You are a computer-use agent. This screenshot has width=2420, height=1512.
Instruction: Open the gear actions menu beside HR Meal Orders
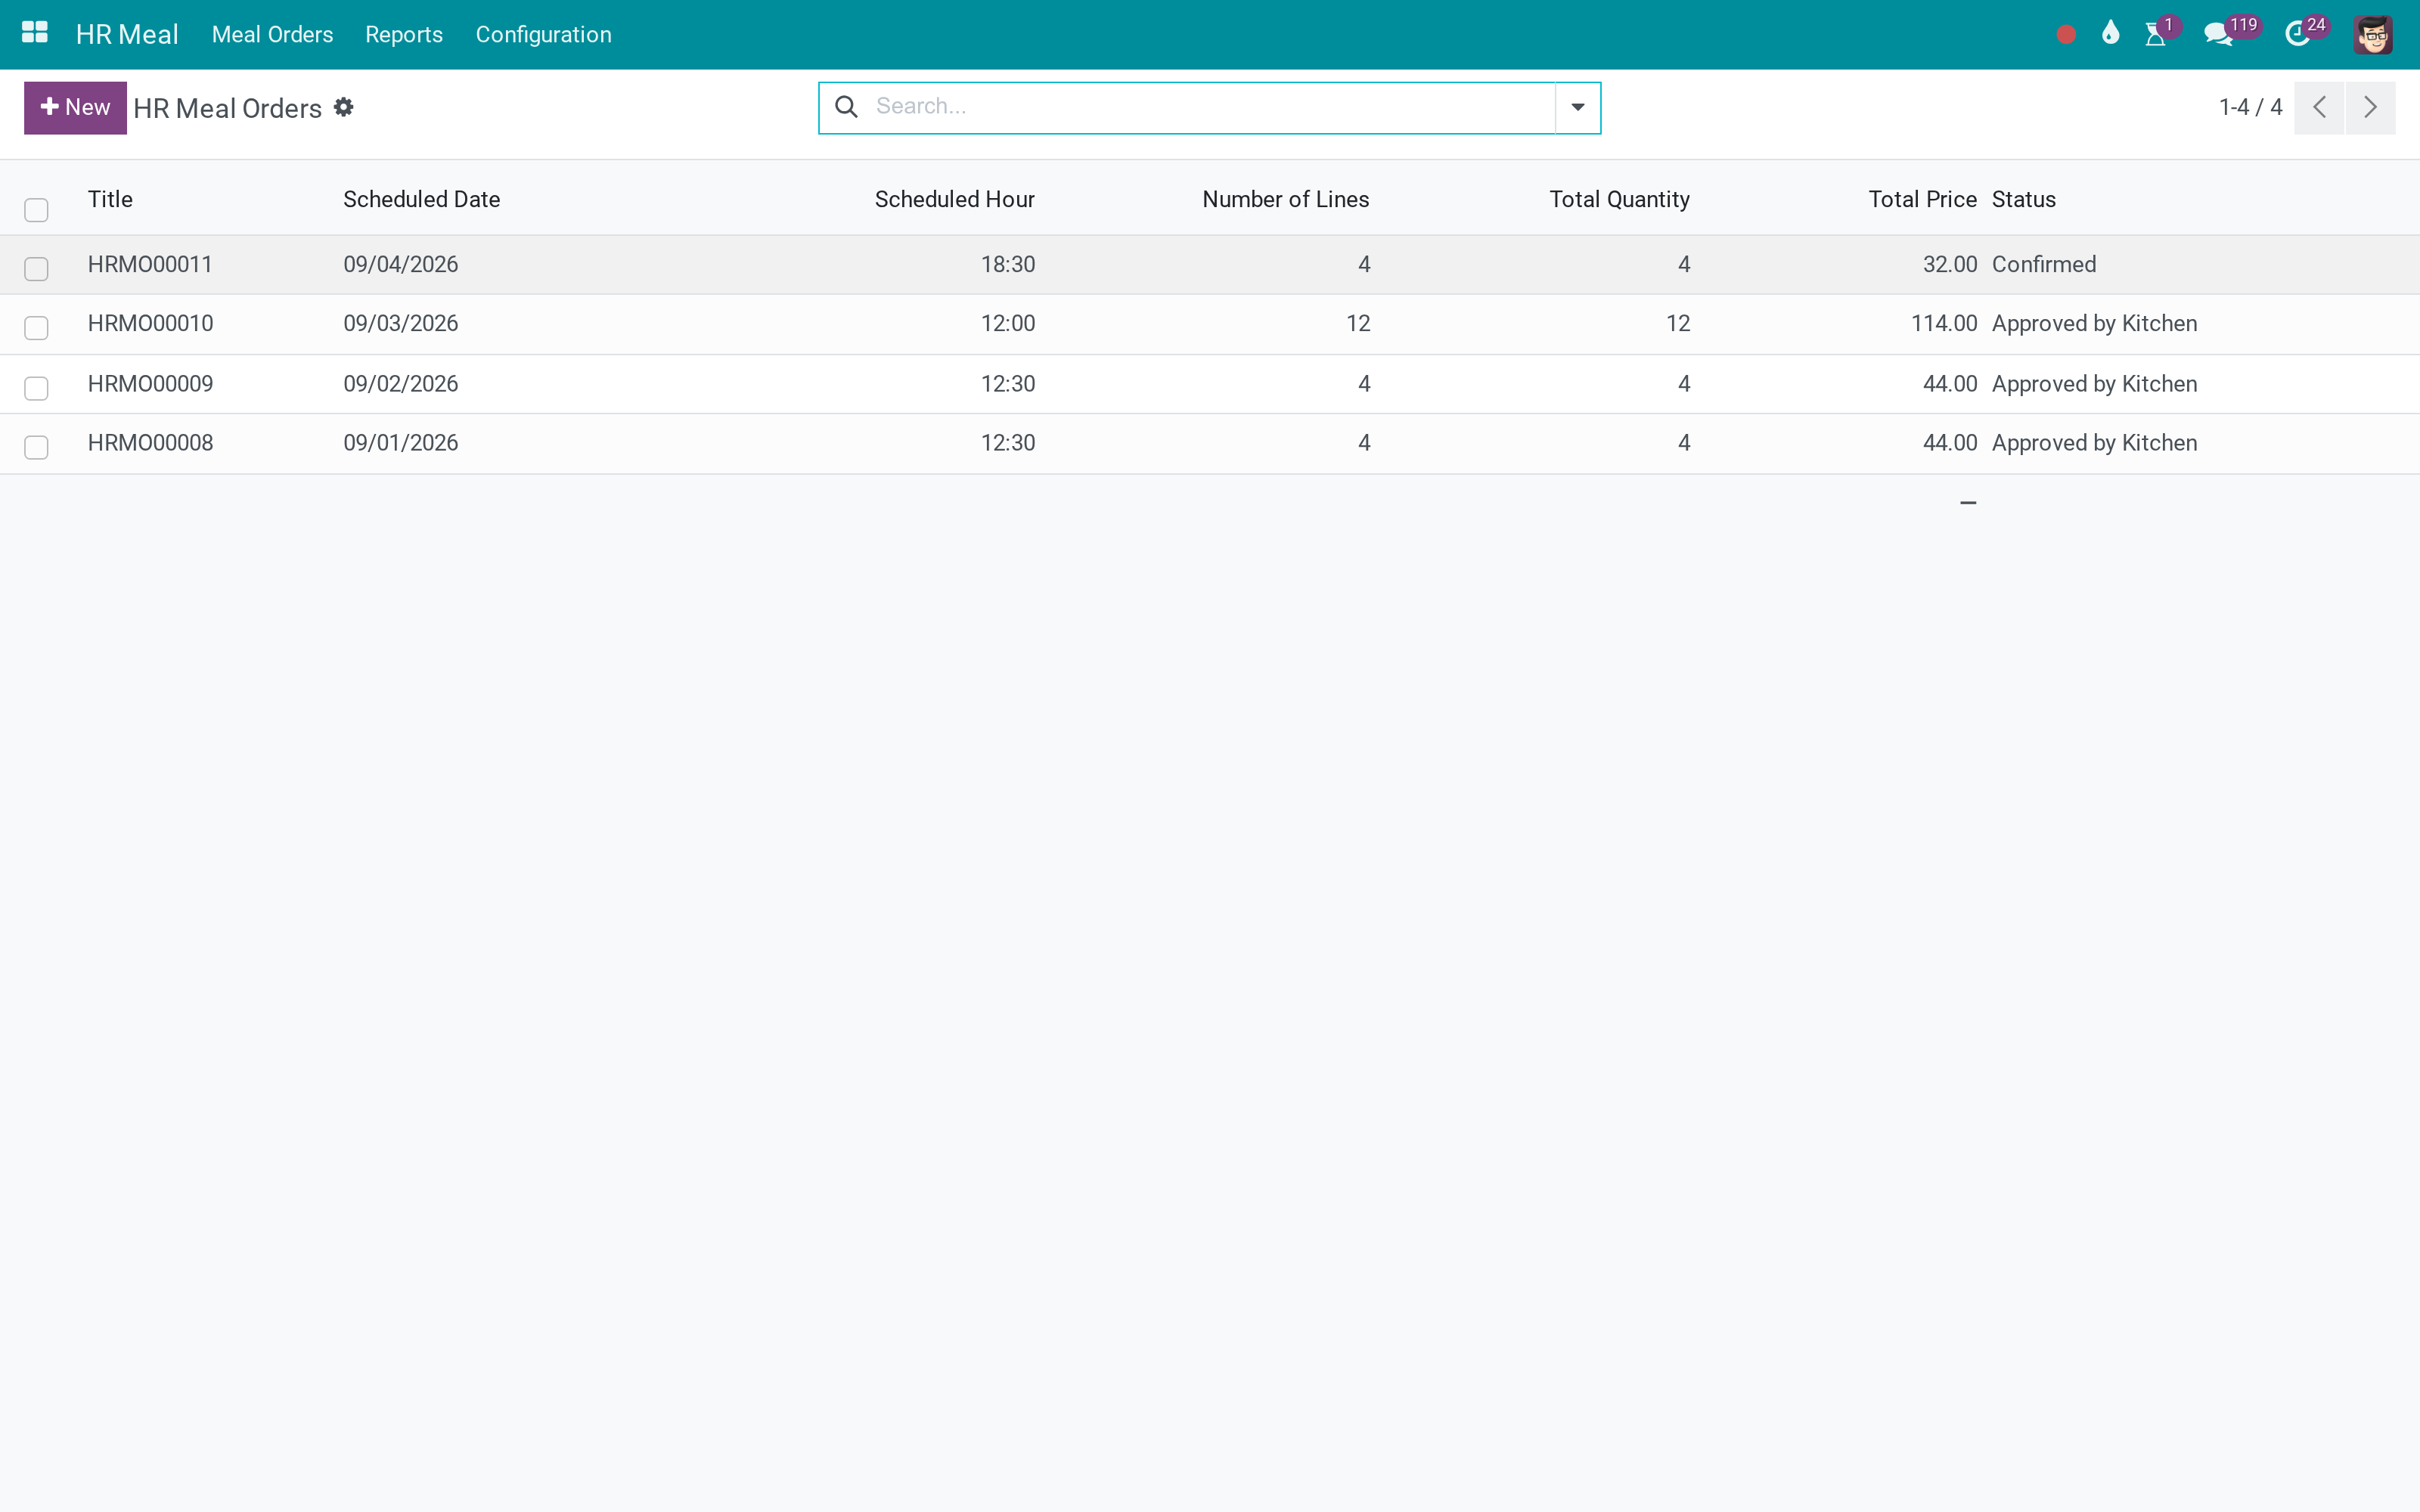pyautogui.click(x=344, y=107)
